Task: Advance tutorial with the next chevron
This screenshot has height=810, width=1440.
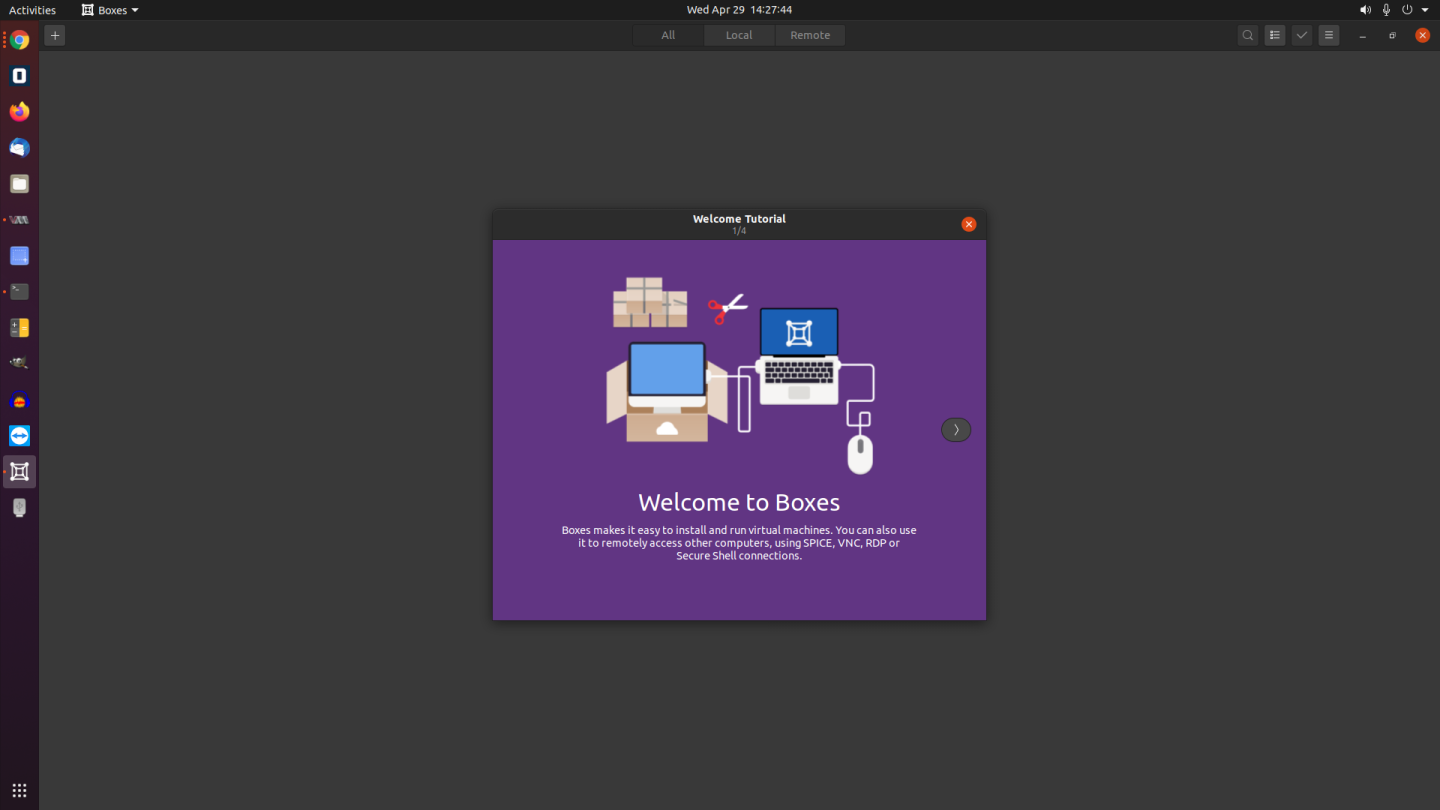Action: click(x=955, y=429)
